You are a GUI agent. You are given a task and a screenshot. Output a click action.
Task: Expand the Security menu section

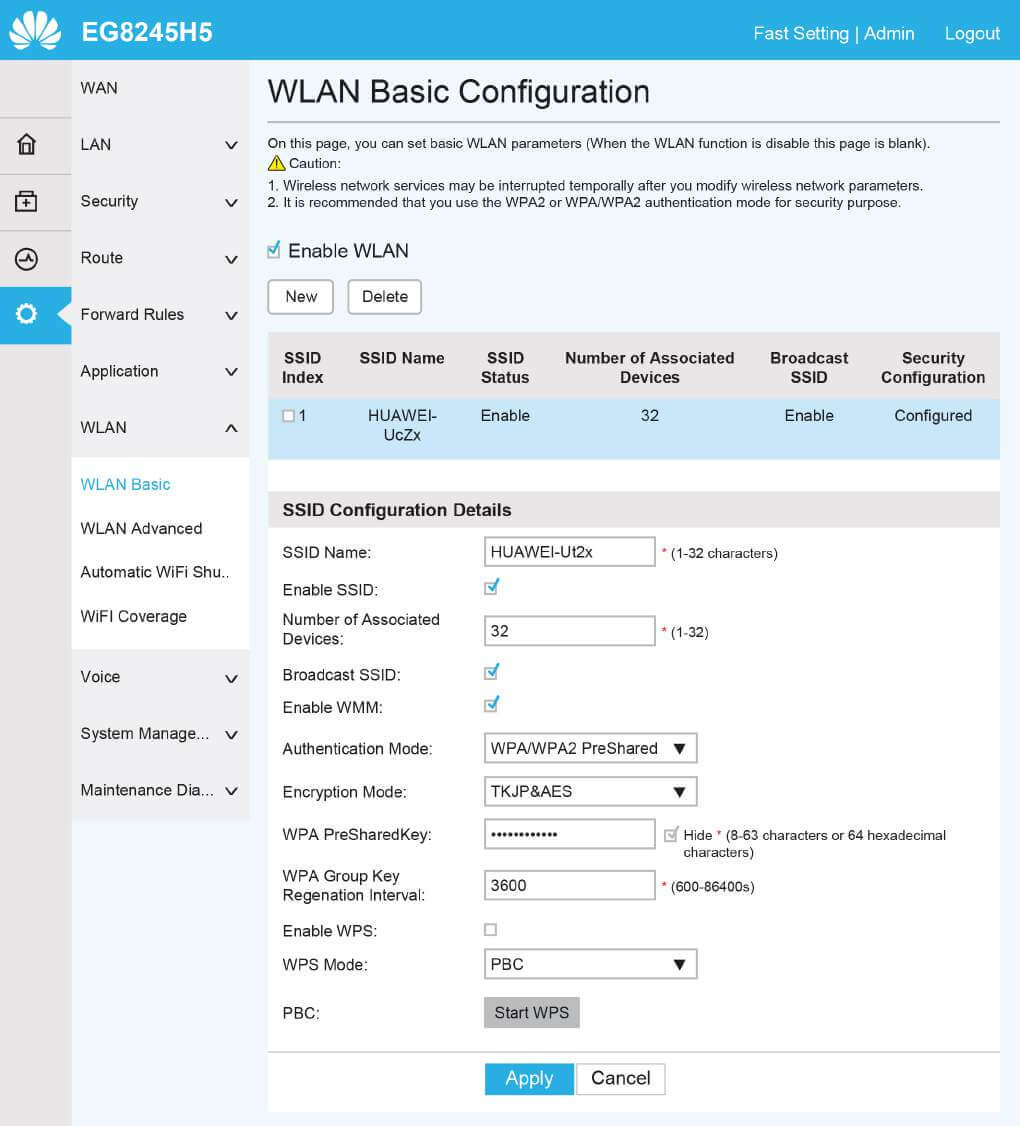[x=160, y=202]
